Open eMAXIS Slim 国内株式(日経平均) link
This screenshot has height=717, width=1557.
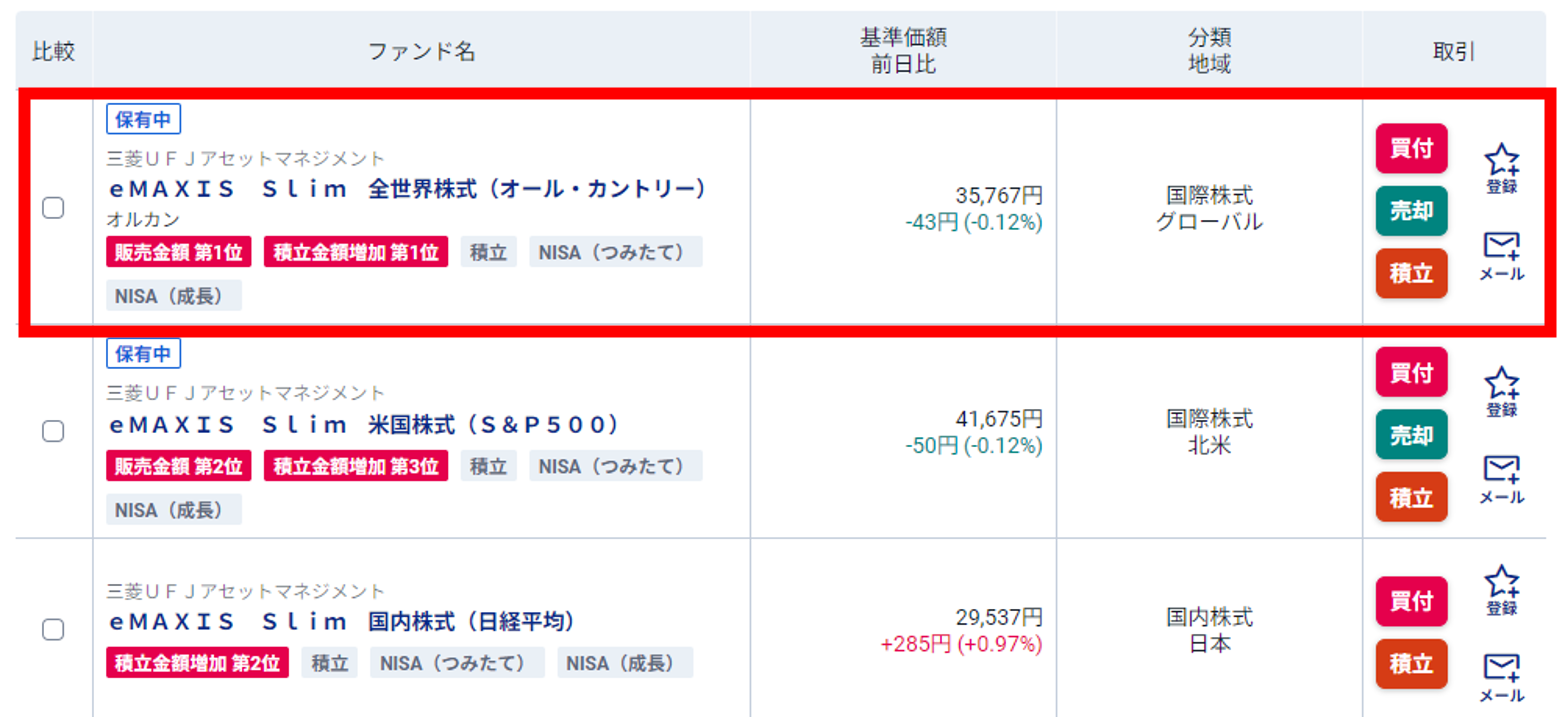pyautogui.click(x=342, y=622)
